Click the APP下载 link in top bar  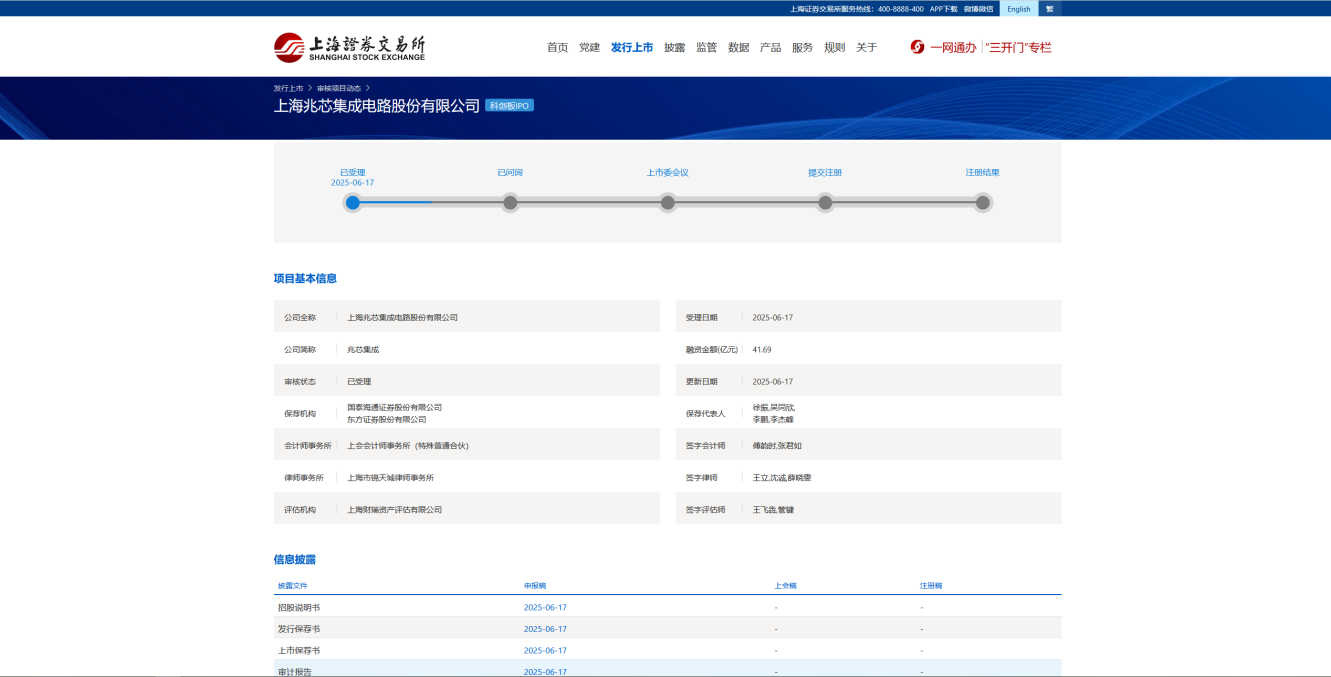pos(943,9)
